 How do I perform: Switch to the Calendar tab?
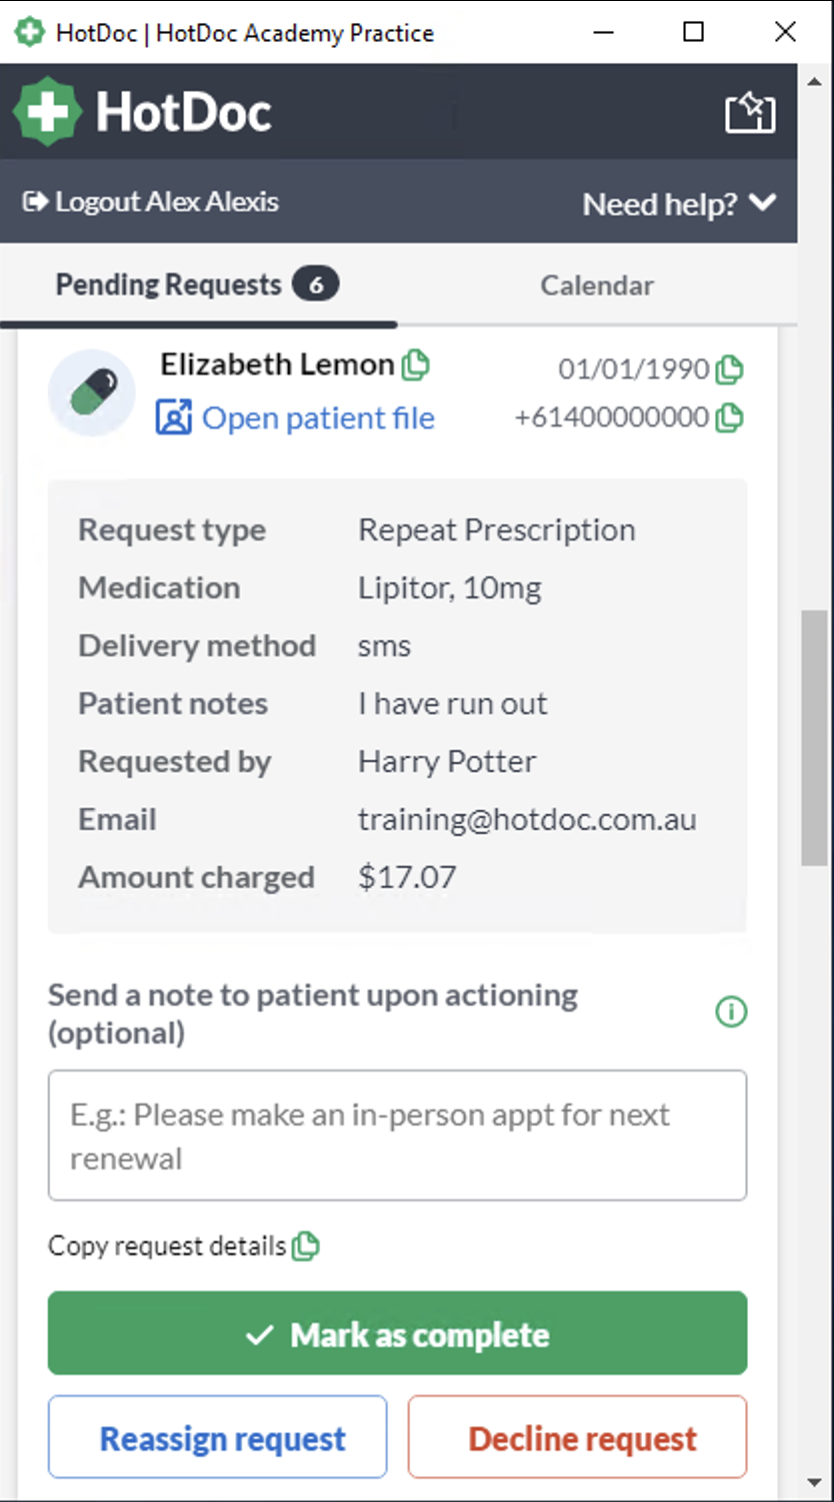597,285
